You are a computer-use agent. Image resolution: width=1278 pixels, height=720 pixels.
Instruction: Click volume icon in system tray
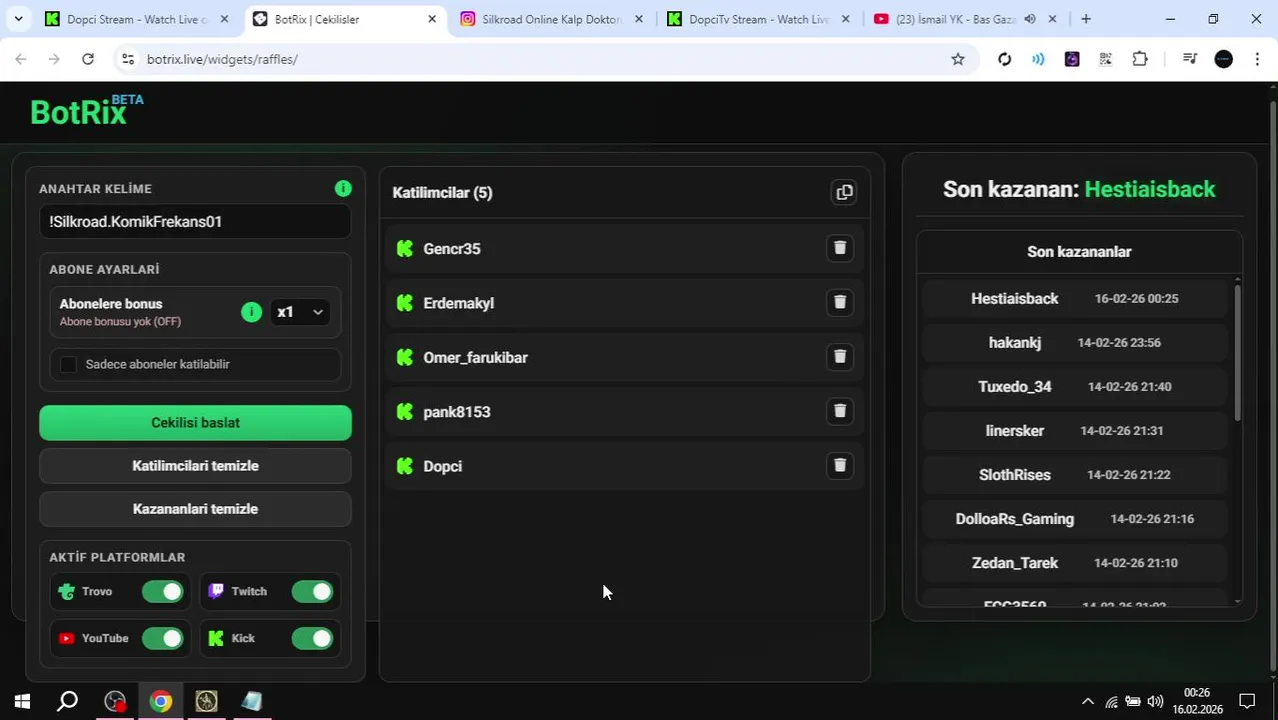(x=1155, y=701)
